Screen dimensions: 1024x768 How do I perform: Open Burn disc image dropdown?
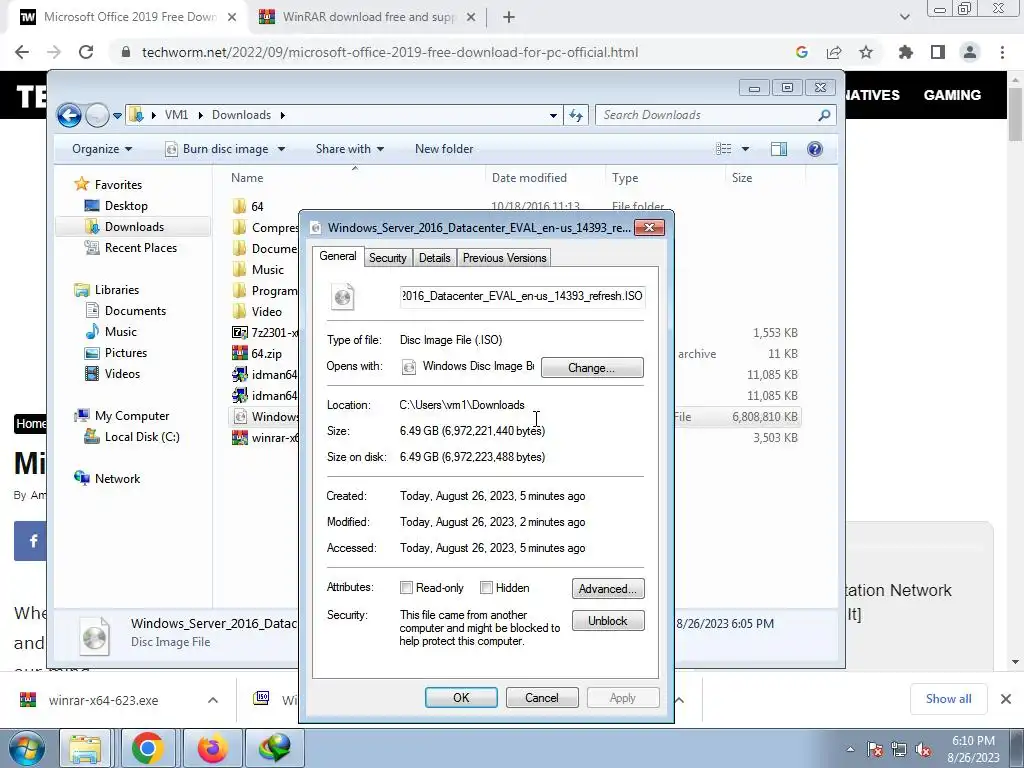[281, 149]
